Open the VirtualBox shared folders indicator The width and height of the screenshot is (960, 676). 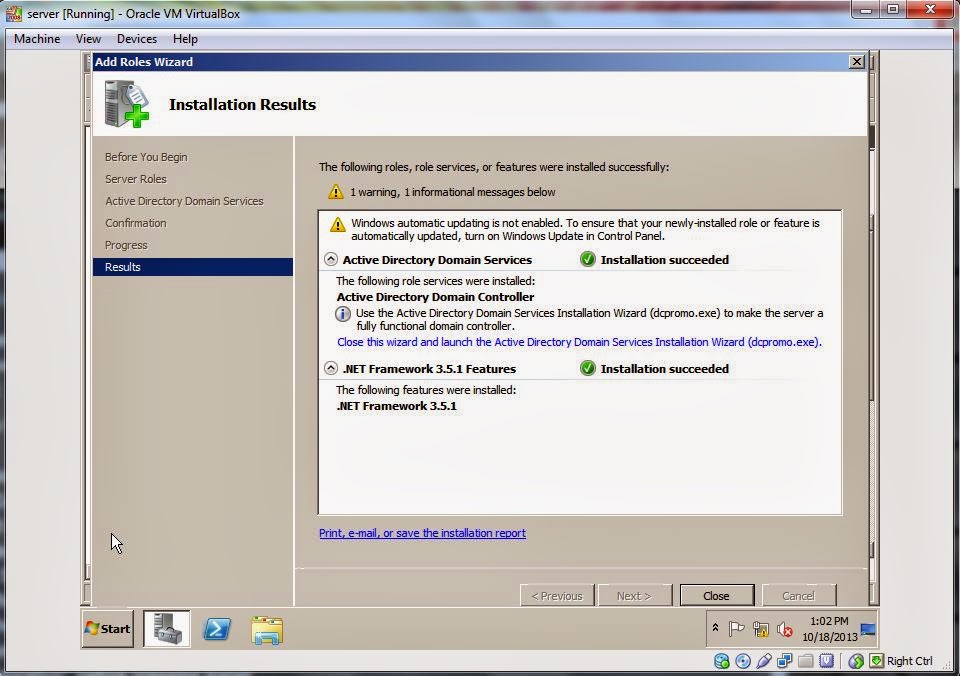pos(805,661)
